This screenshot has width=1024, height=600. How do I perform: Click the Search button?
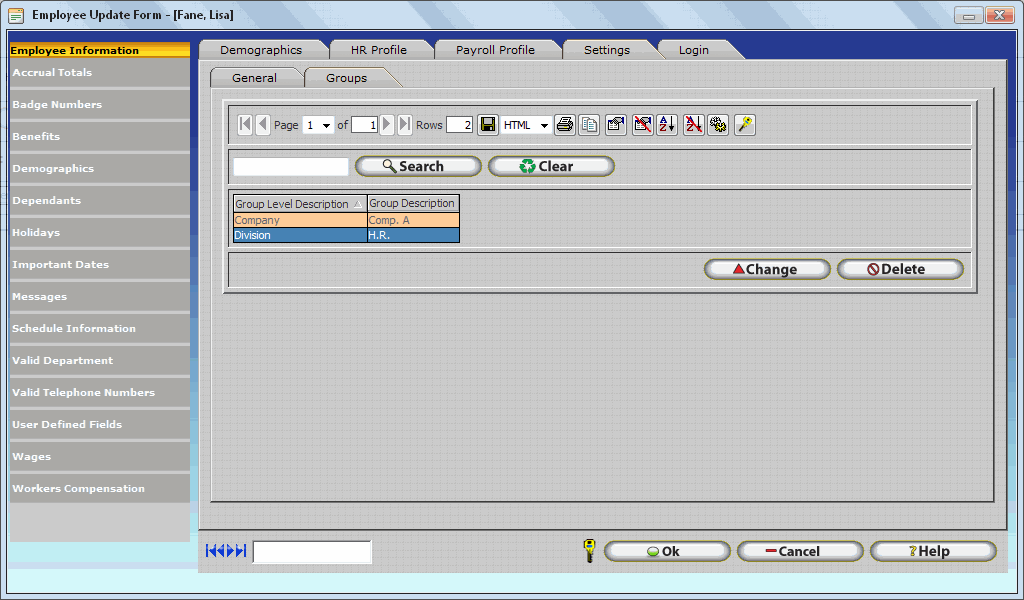pyautogui.click(x=418, y=167)
